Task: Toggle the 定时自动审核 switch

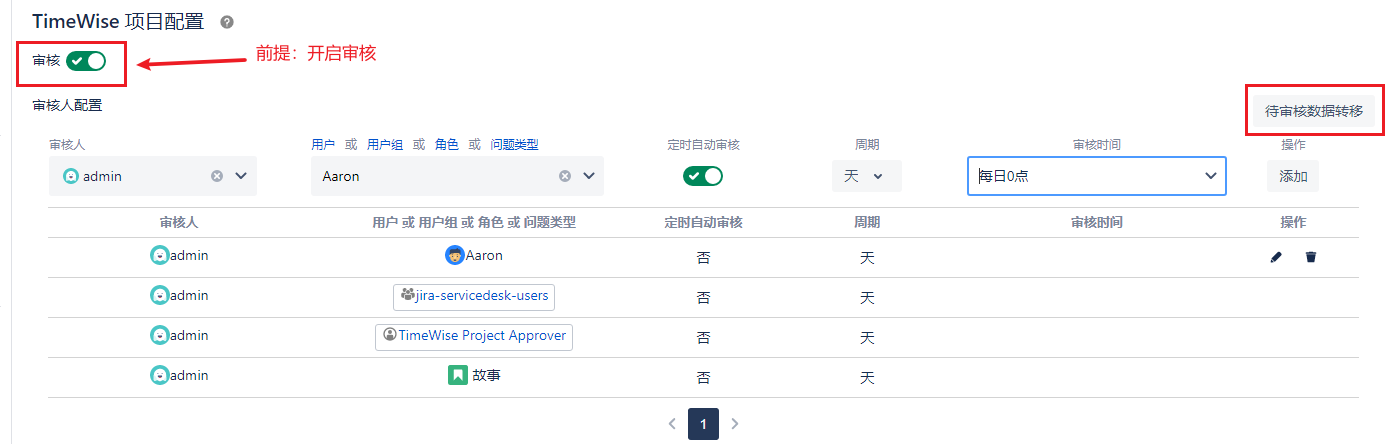Action: [x=702, y=176]
